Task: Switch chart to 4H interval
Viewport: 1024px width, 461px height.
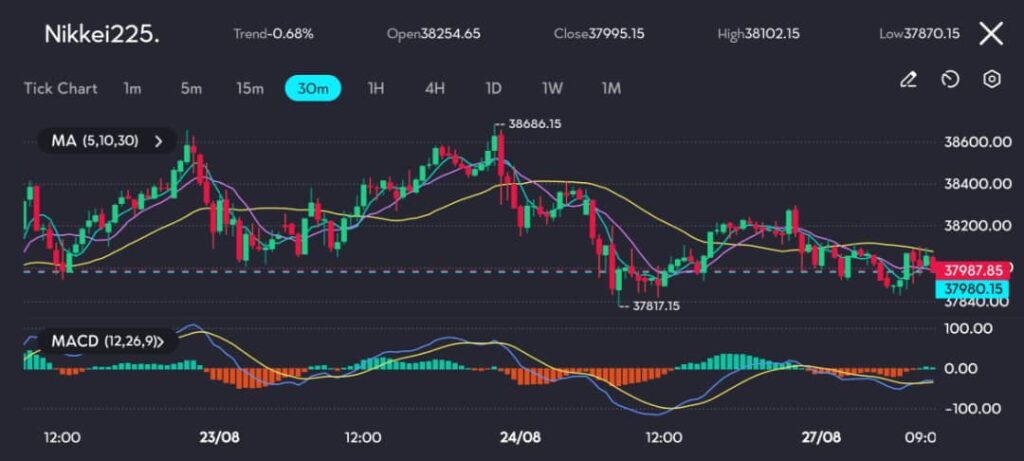Action: click(x=434, y=88)
